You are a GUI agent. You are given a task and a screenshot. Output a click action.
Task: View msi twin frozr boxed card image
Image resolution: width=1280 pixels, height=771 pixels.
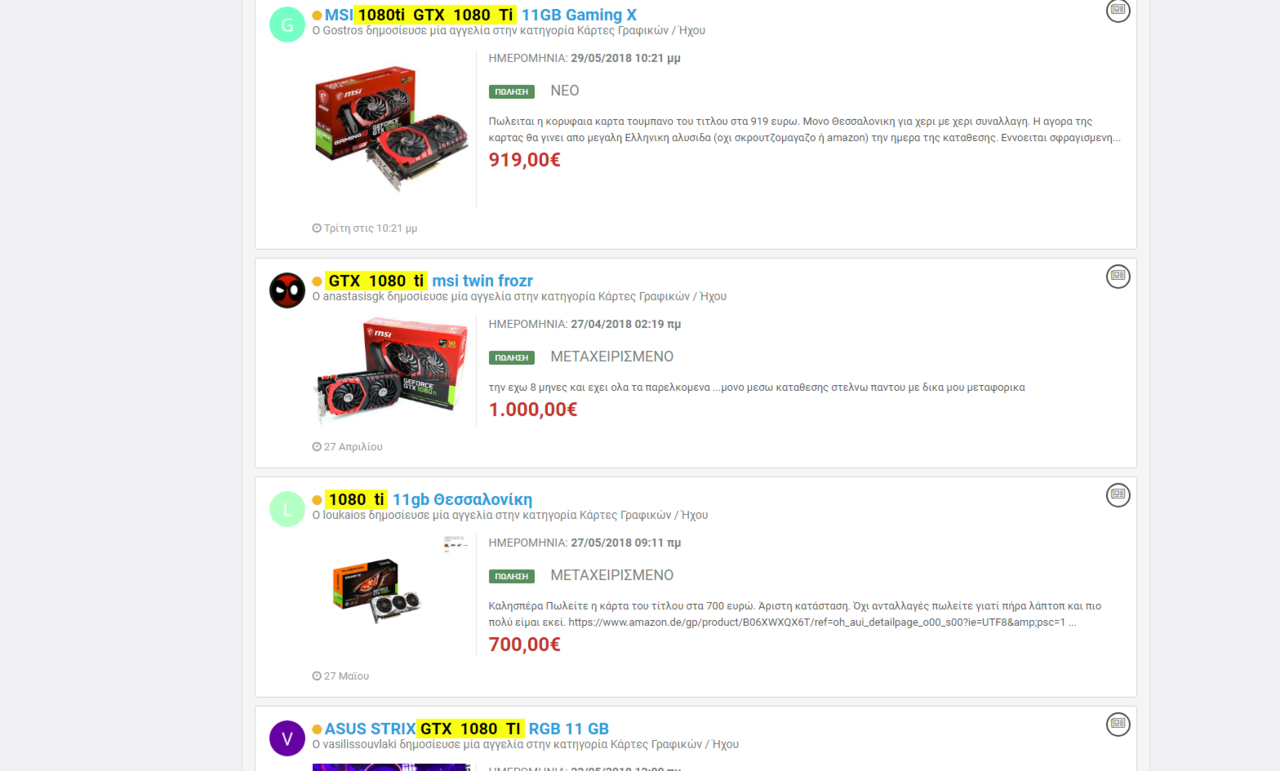(391, 371)
